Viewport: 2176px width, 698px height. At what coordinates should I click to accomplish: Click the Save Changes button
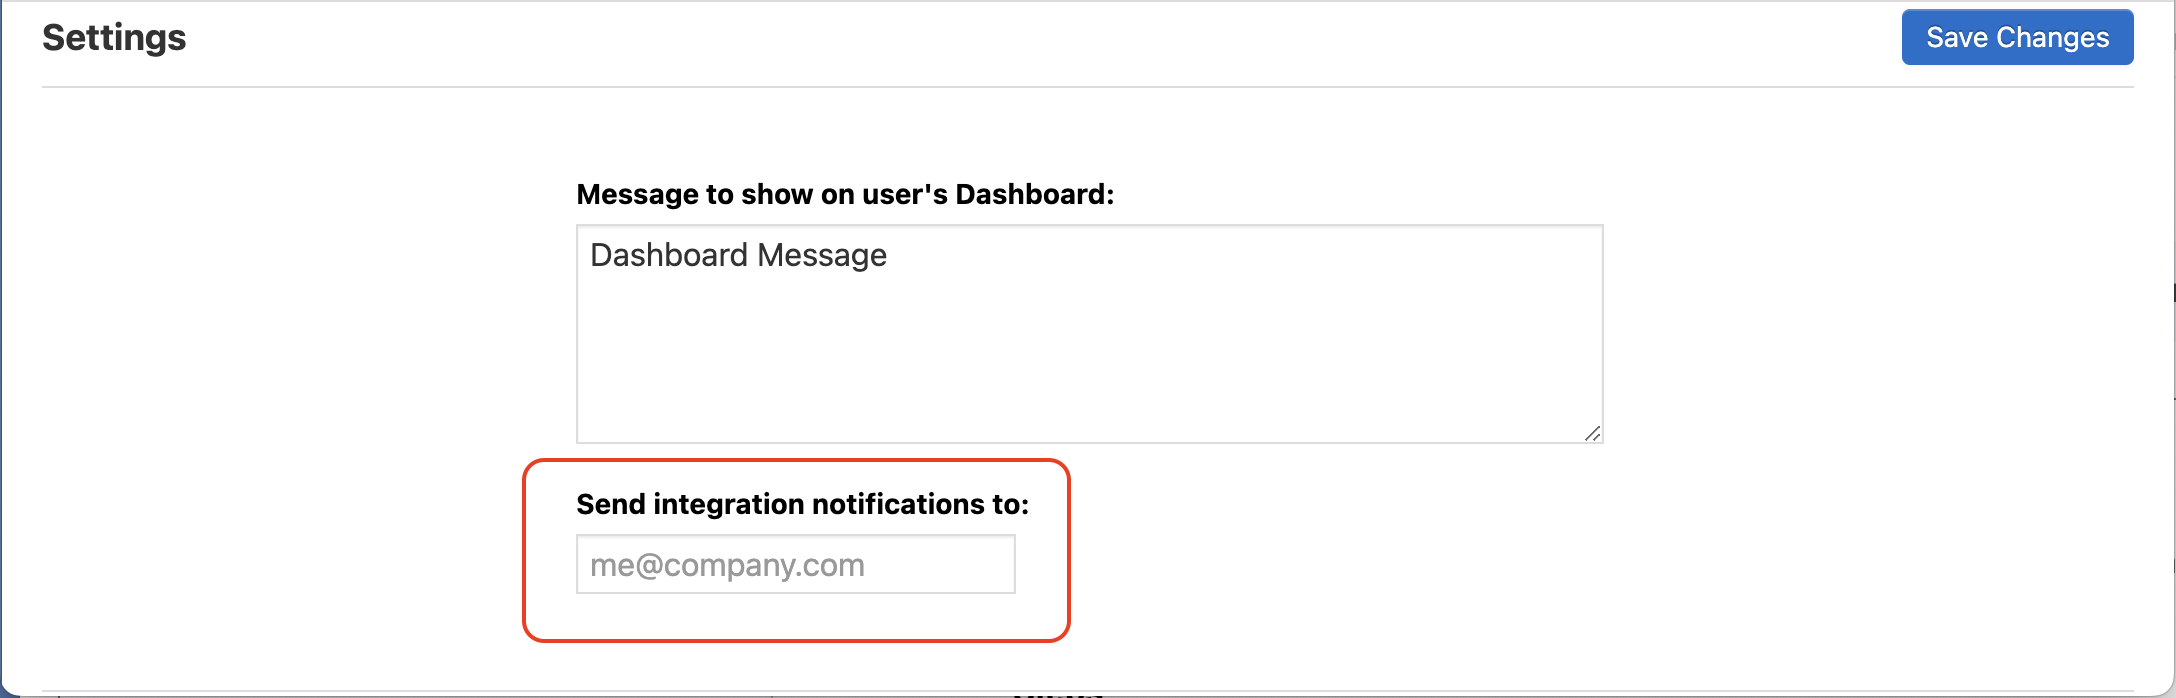click(x=2017, y=37)
